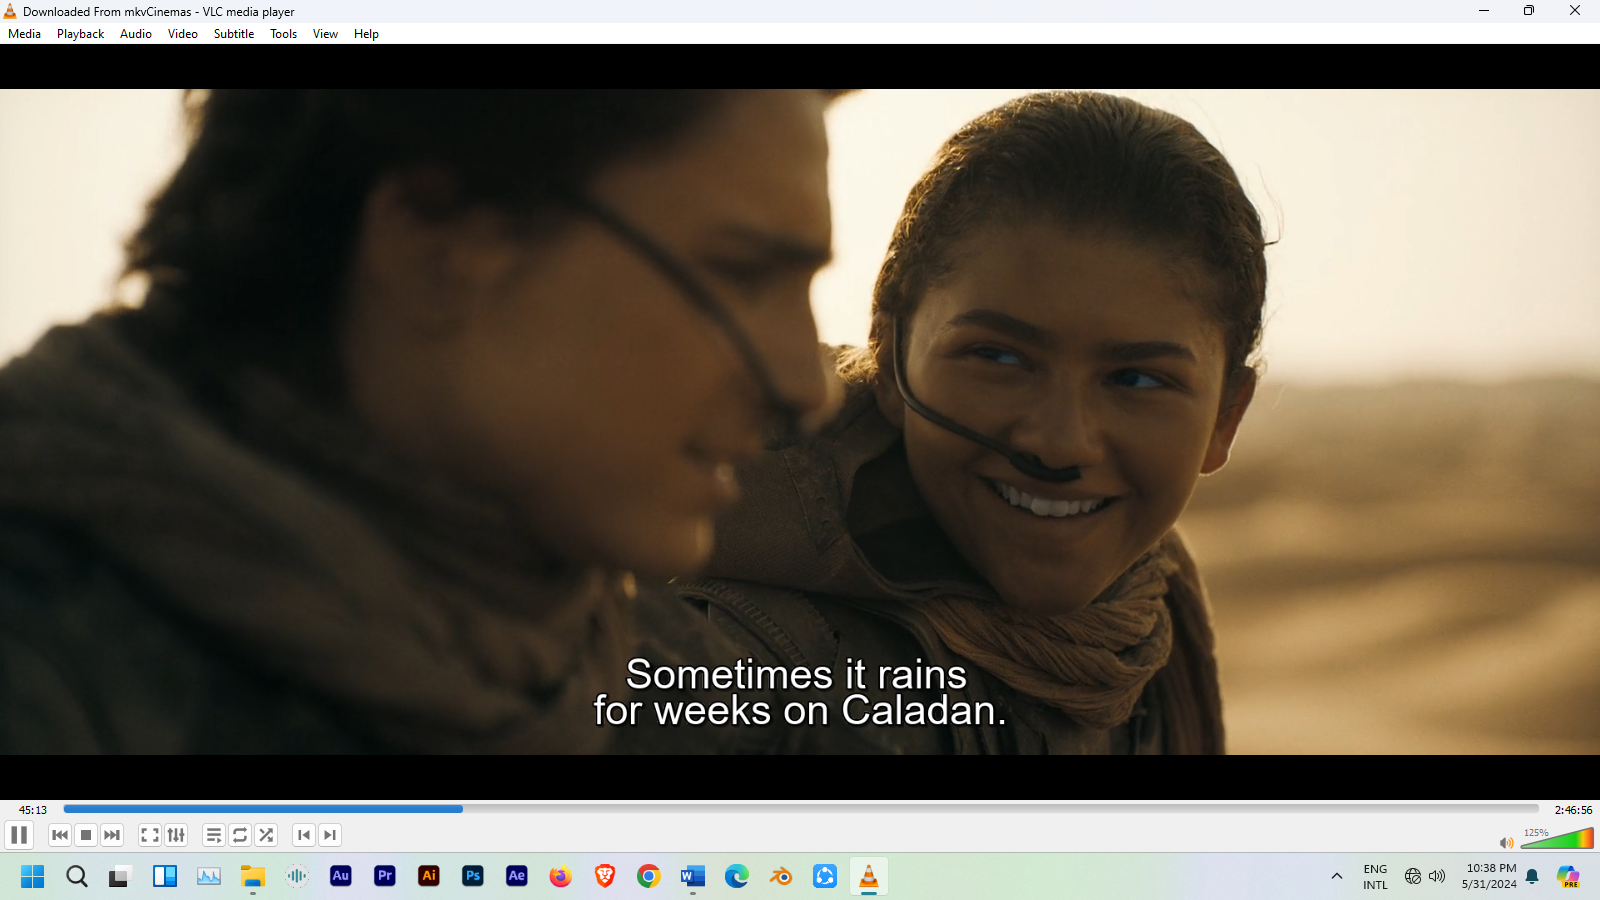Open network status in system tray

pos(1413,877)
